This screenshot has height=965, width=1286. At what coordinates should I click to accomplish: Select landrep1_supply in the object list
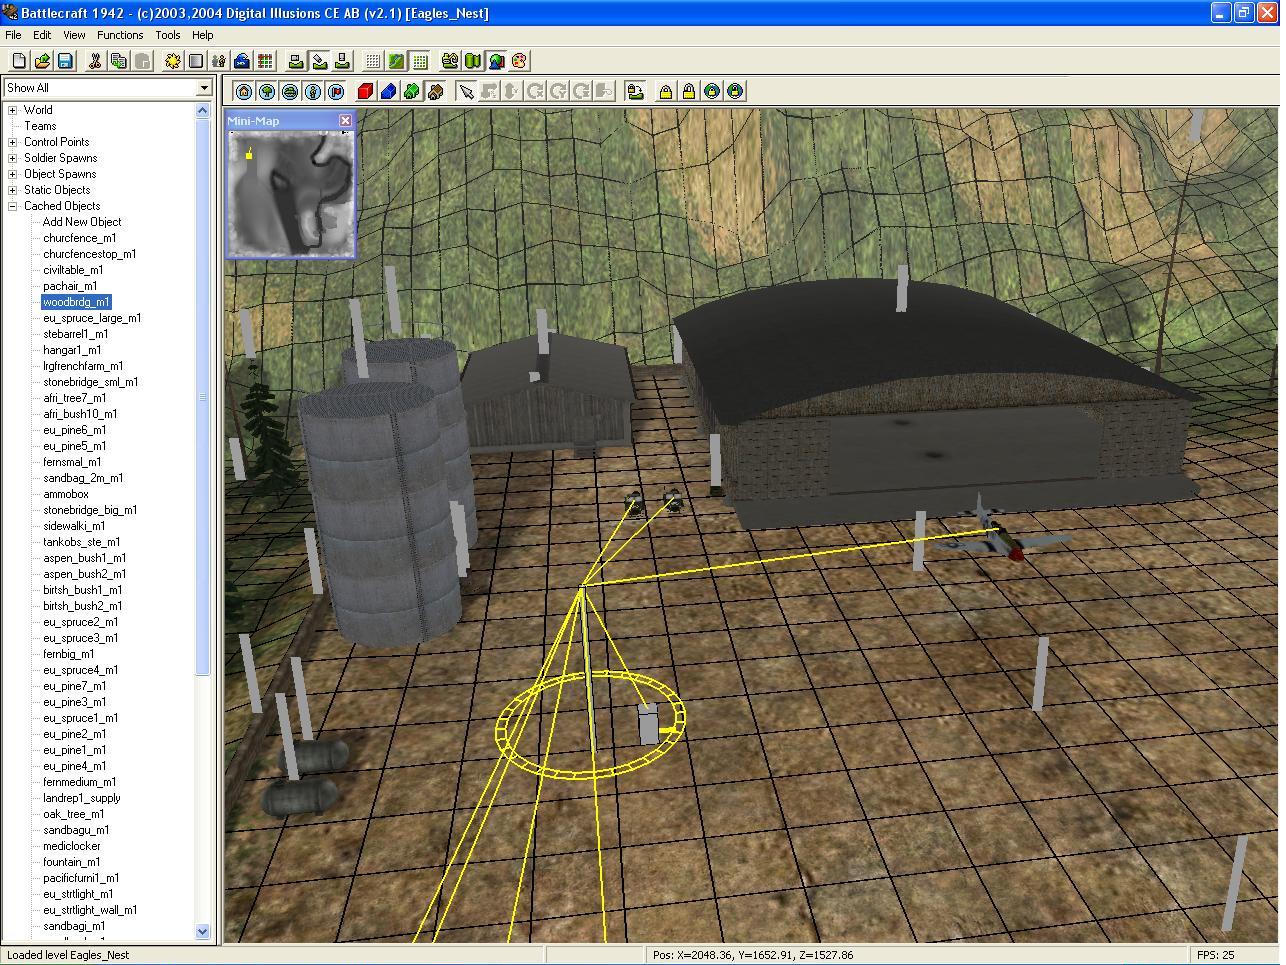82,798
